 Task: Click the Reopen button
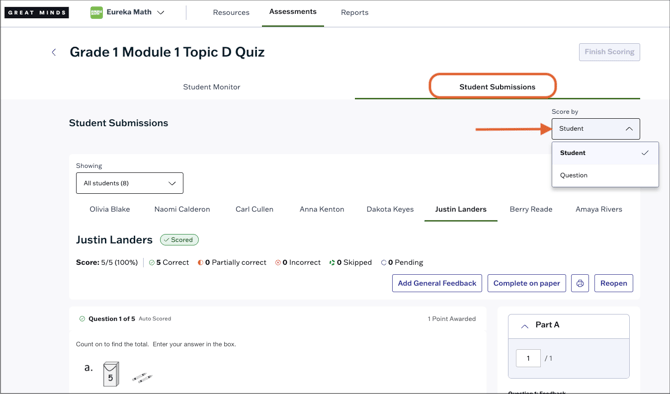click(x=614, y=283)
